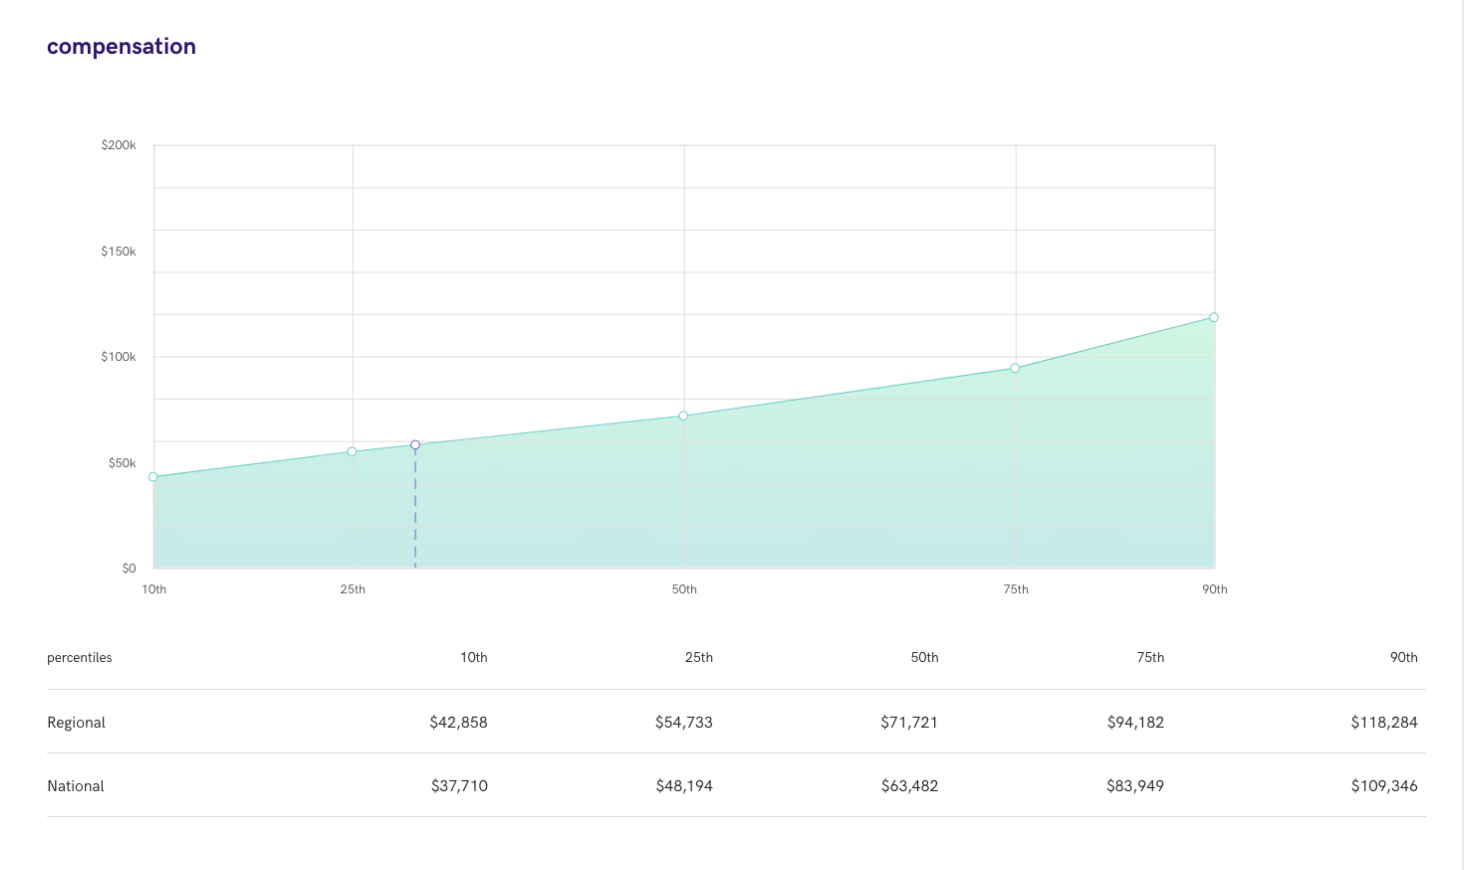
Task: Click the National 90th value $109,346
Action: pos(1384,786)
